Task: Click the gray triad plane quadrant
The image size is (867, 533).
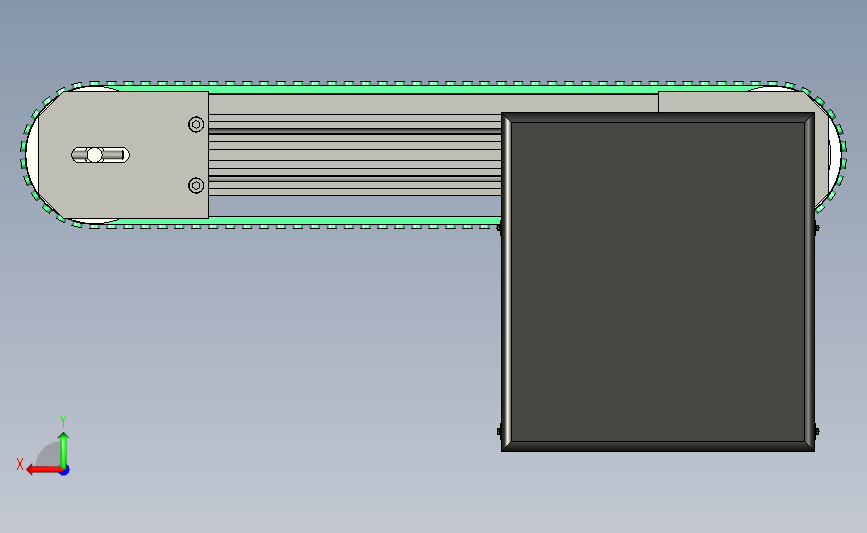Action: click(x=49, y=456)
